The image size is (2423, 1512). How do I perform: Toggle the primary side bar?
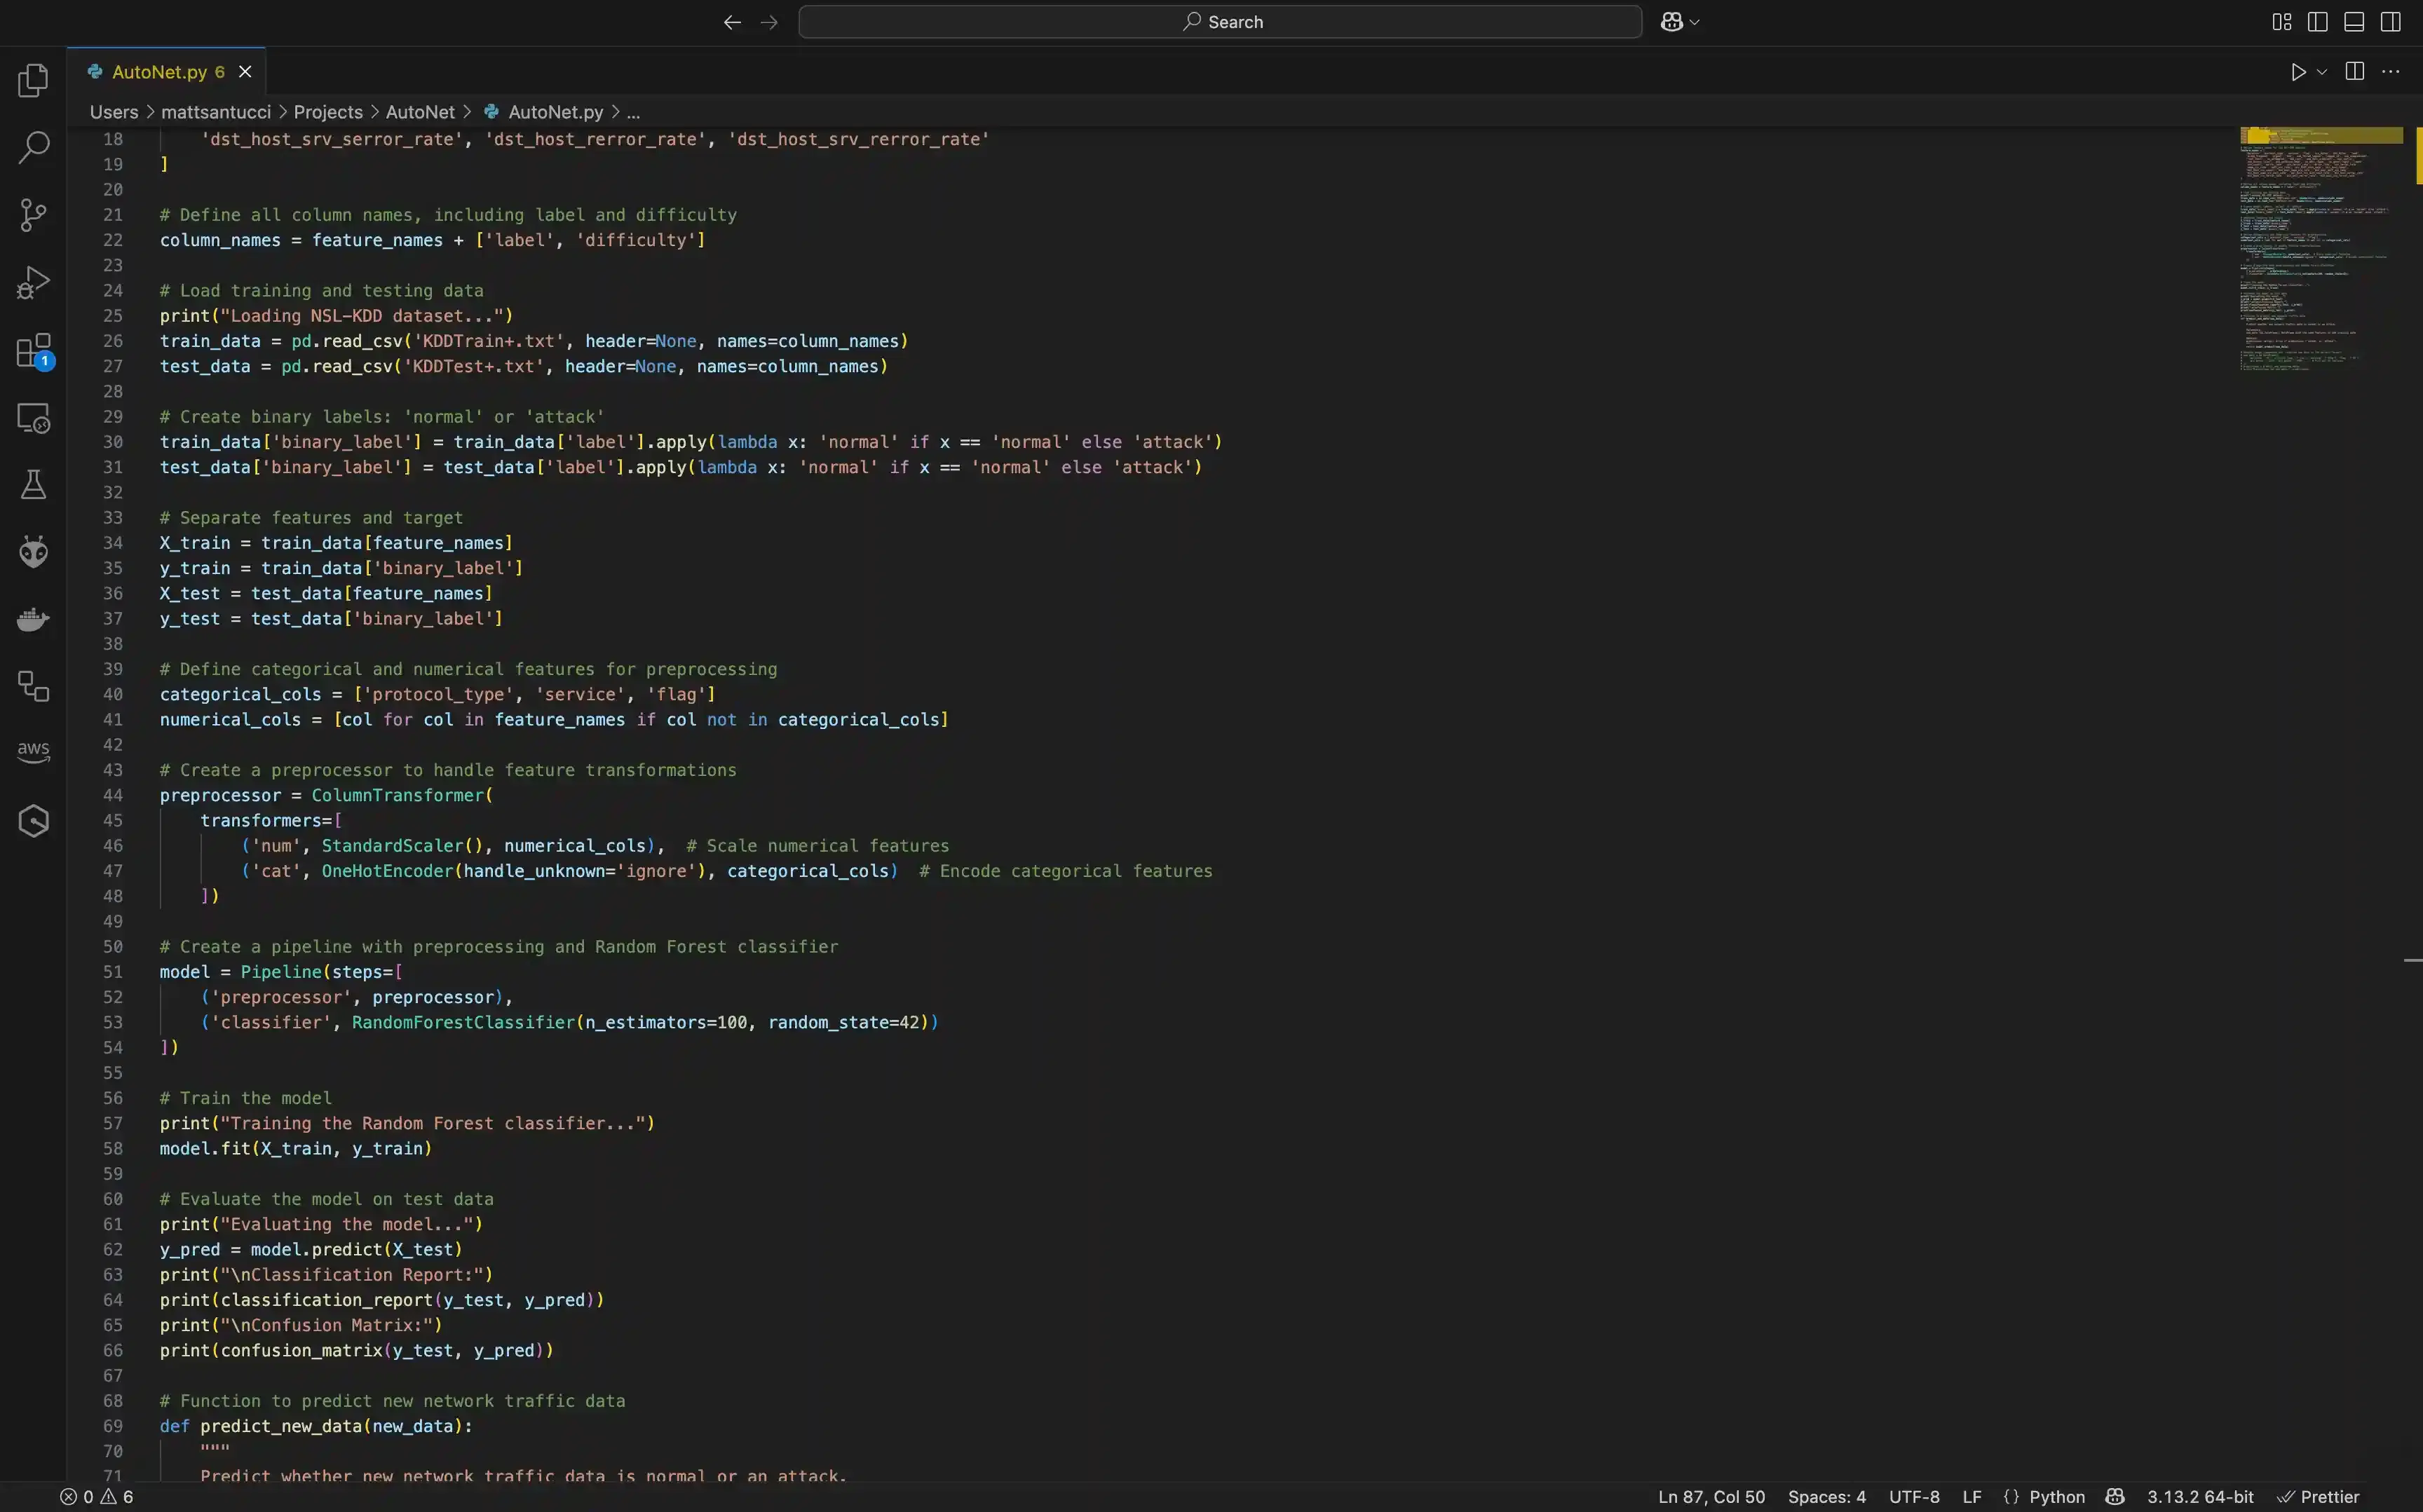pyautogui.click(x=2318, y=22)
